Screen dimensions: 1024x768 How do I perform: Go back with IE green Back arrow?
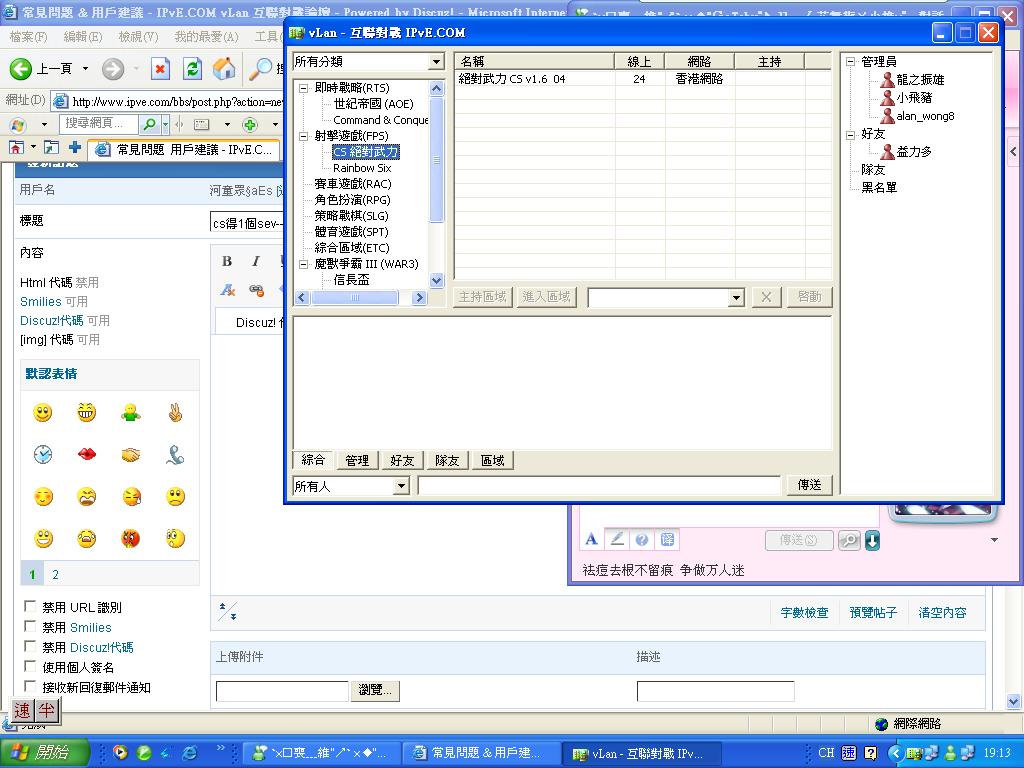point(21,68)
